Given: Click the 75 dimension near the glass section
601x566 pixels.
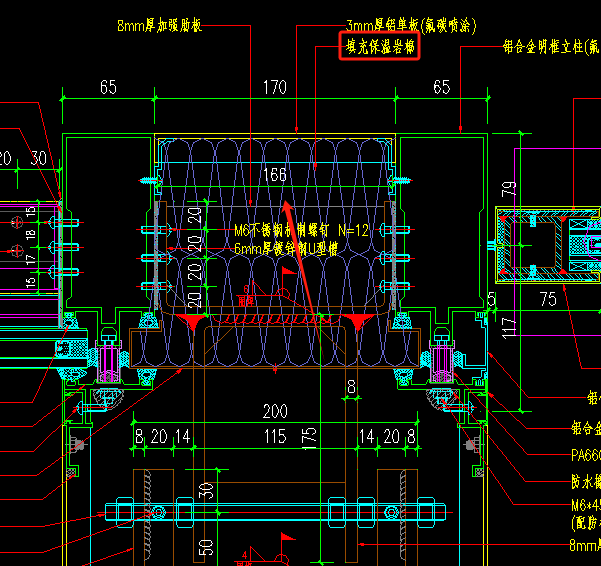Looking at the screenshot, I should coord(547,298).
